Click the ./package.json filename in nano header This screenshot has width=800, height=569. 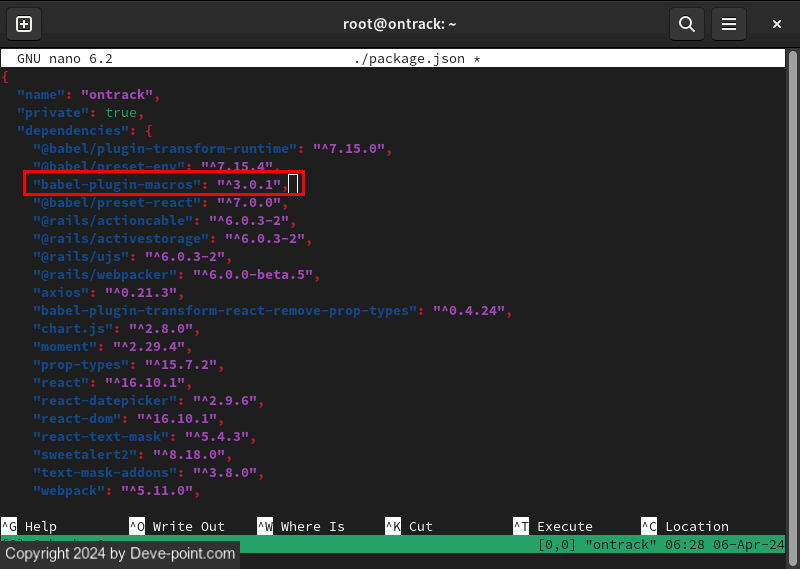(x=408, y=59)
